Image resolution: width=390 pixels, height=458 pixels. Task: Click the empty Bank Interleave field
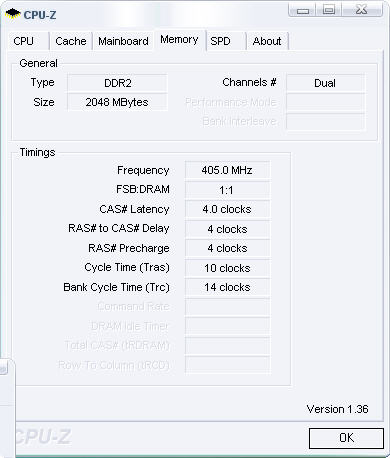[325, 121]
